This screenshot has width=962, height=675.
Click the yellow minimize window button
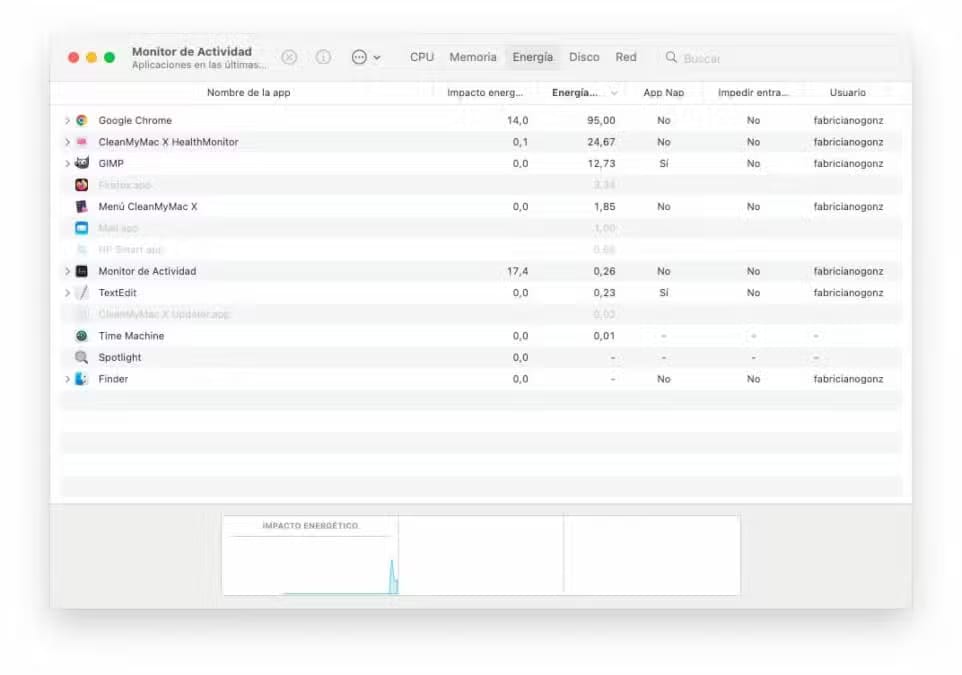click(91, 57)
